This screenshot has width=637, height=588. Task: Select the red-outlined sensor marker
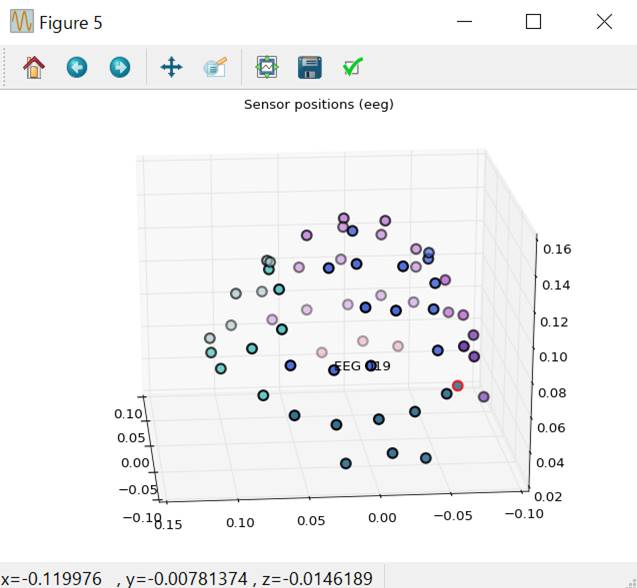tap(457, 386)
